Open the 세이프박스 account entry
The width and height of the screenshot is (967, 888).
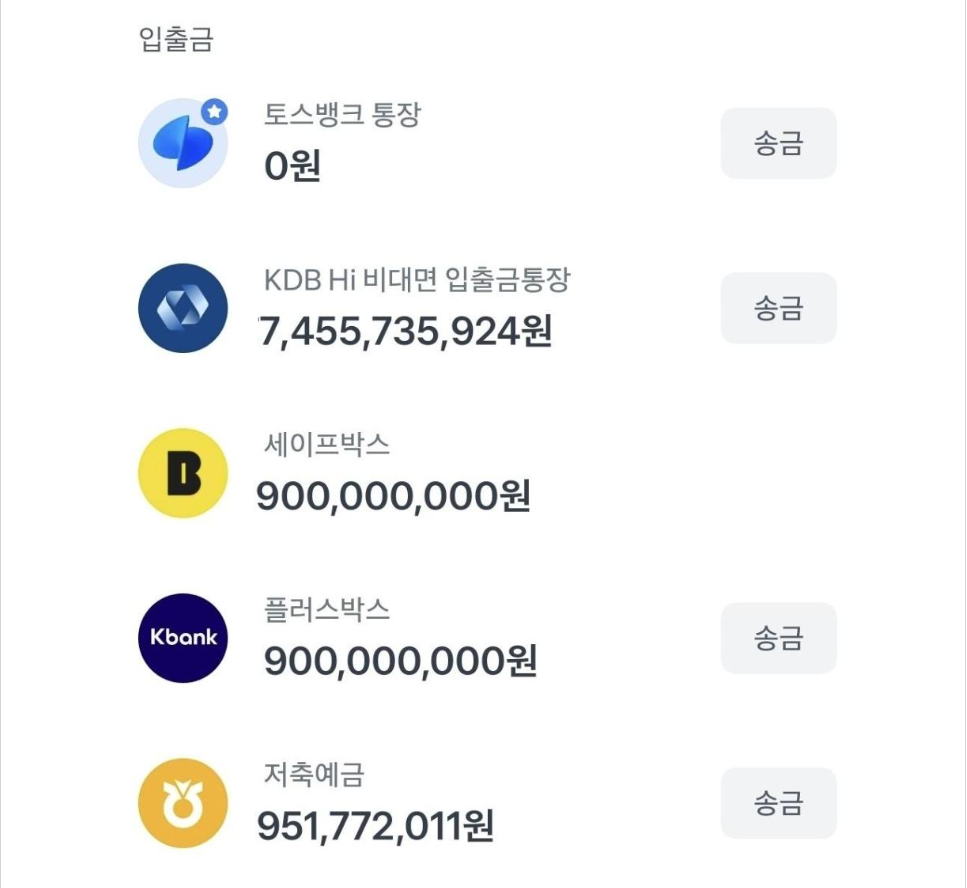pos(326,445)
